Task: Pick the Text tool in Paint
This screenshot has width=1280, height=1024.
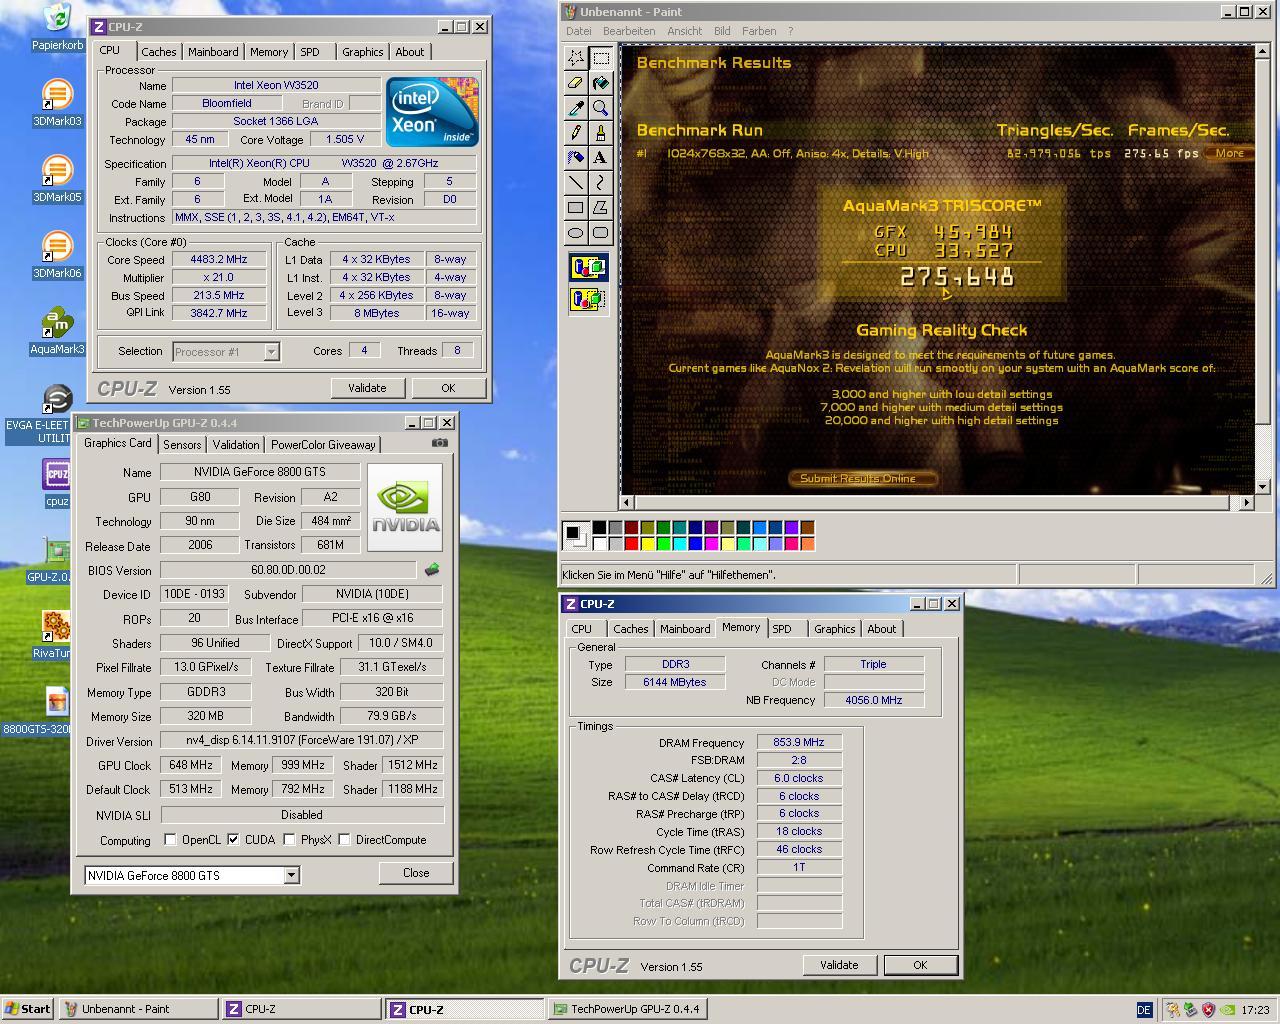Action: pos(600,157)
